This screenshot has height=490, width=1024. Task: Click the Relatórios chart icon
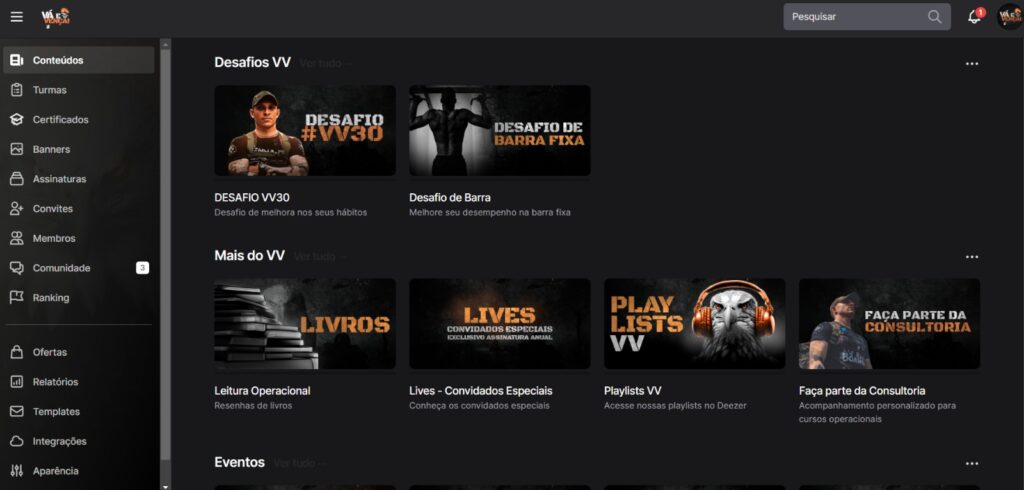[16, 382]
